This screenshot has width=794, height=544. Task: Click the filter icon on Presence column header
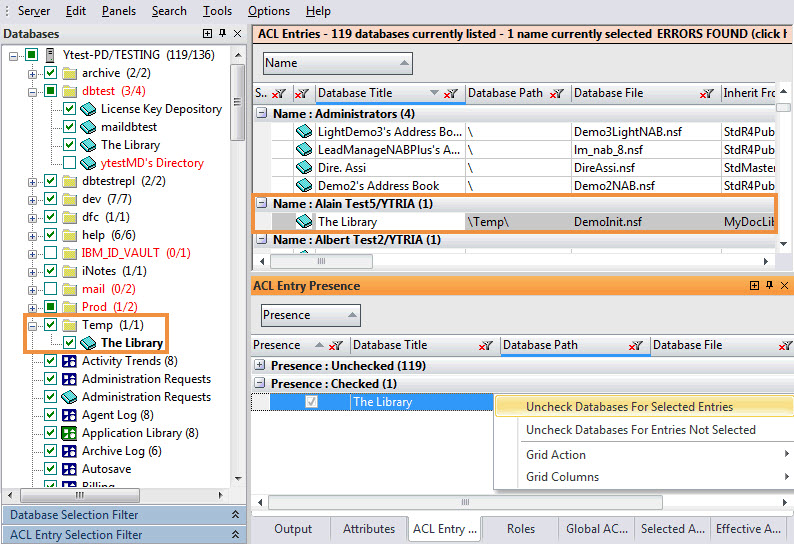336,345
